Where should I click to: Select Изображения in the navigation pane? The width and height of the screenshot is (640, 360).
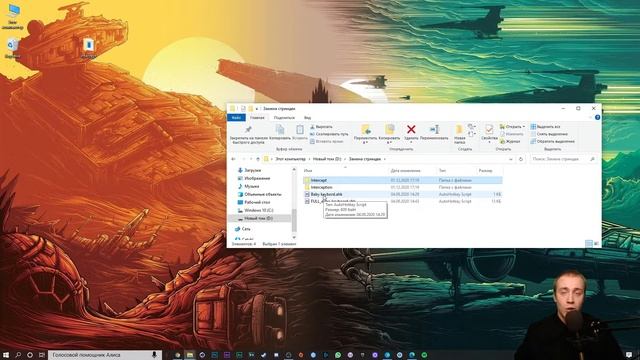[x=253, y=178]
